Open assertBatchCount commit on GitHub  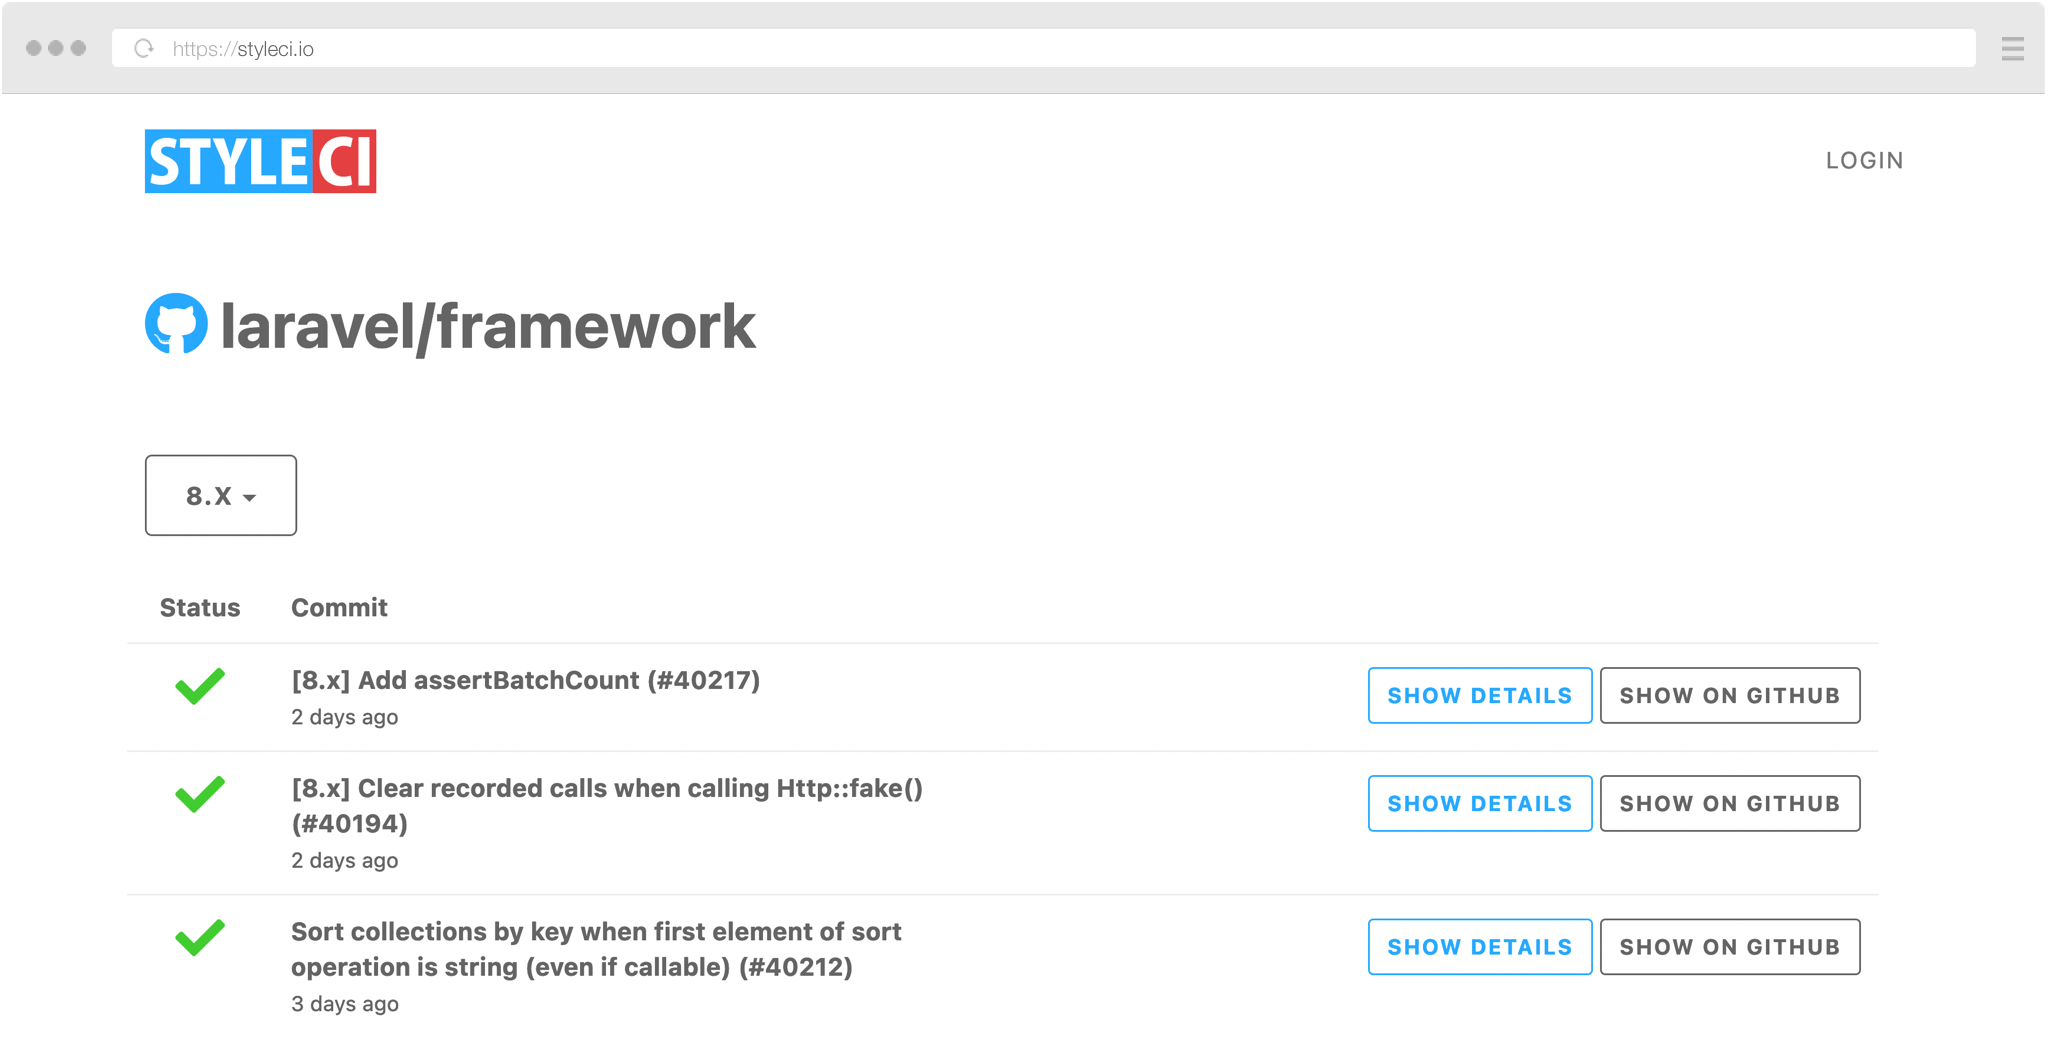[x=1730, y=695]
